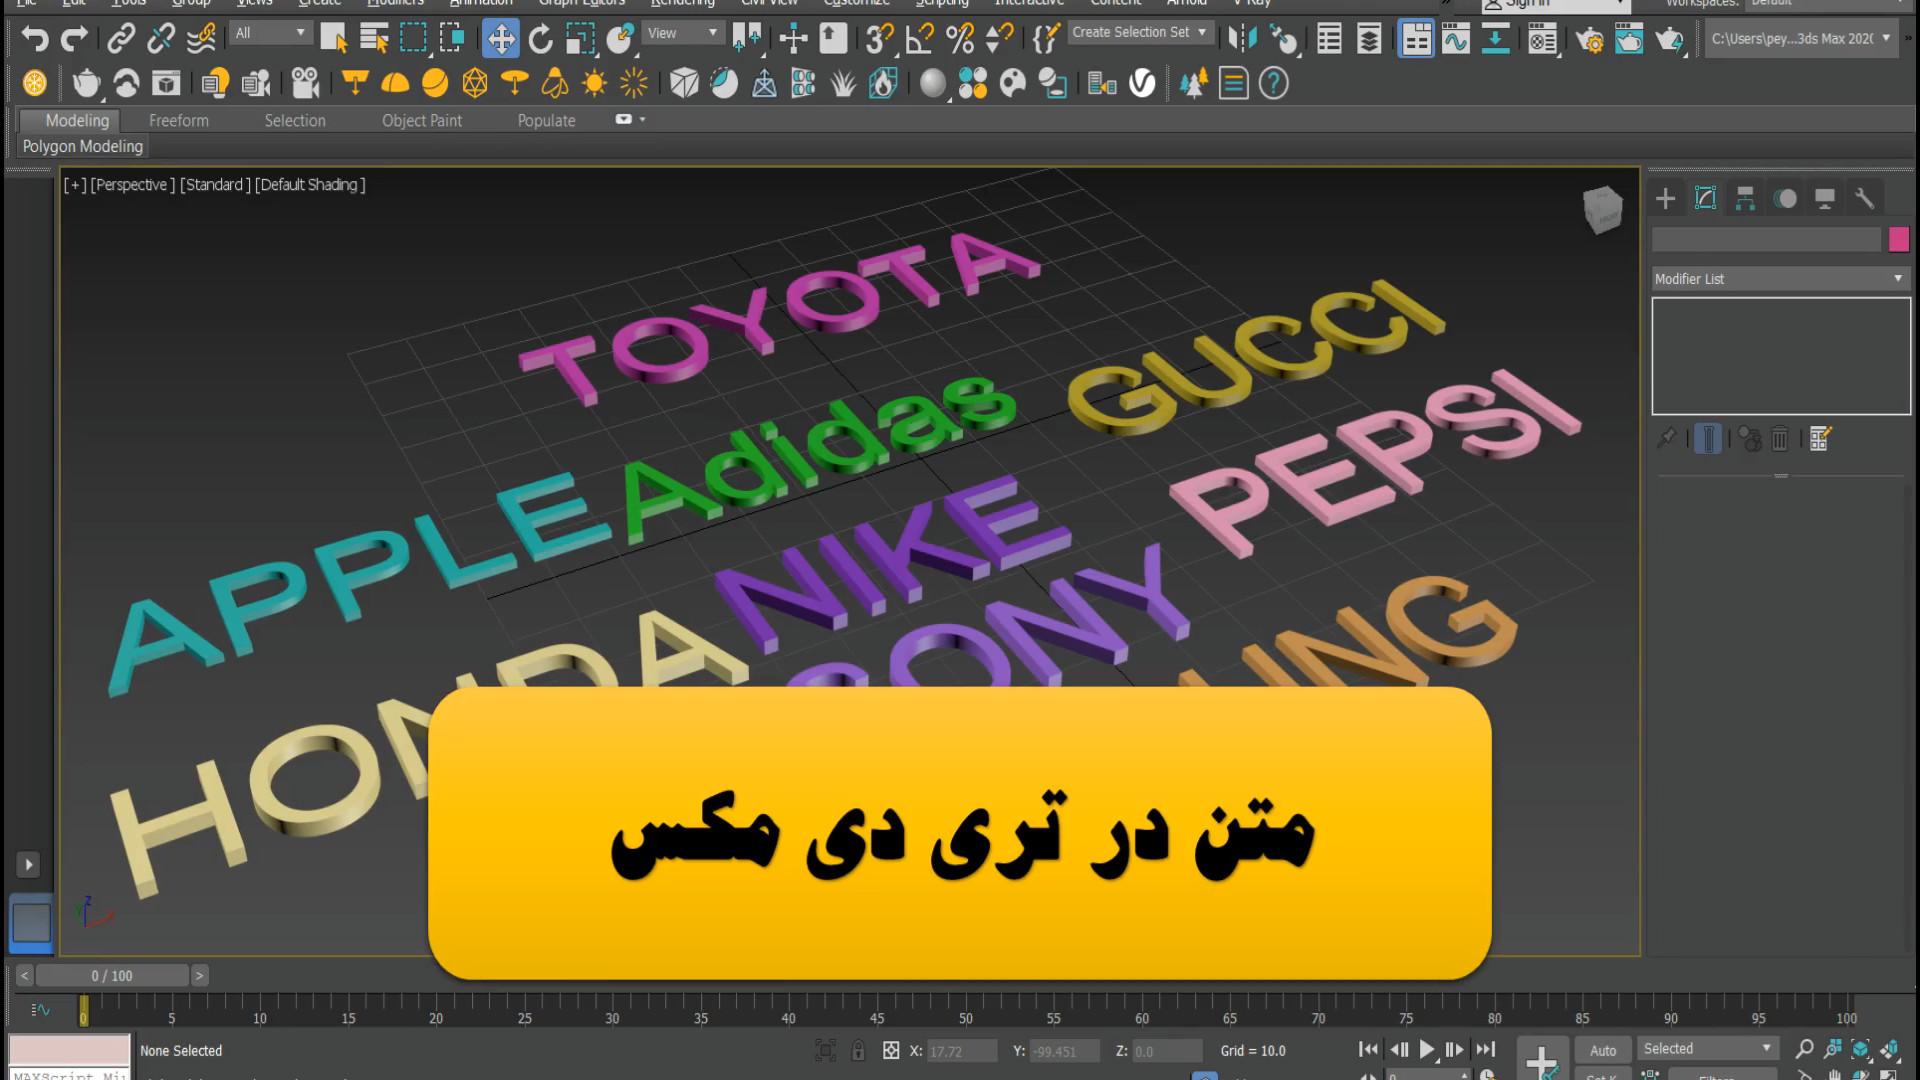Click the Render Production teapot icon
1920x1080 pixels.
pyautogui.click(x=1669, y=39)
